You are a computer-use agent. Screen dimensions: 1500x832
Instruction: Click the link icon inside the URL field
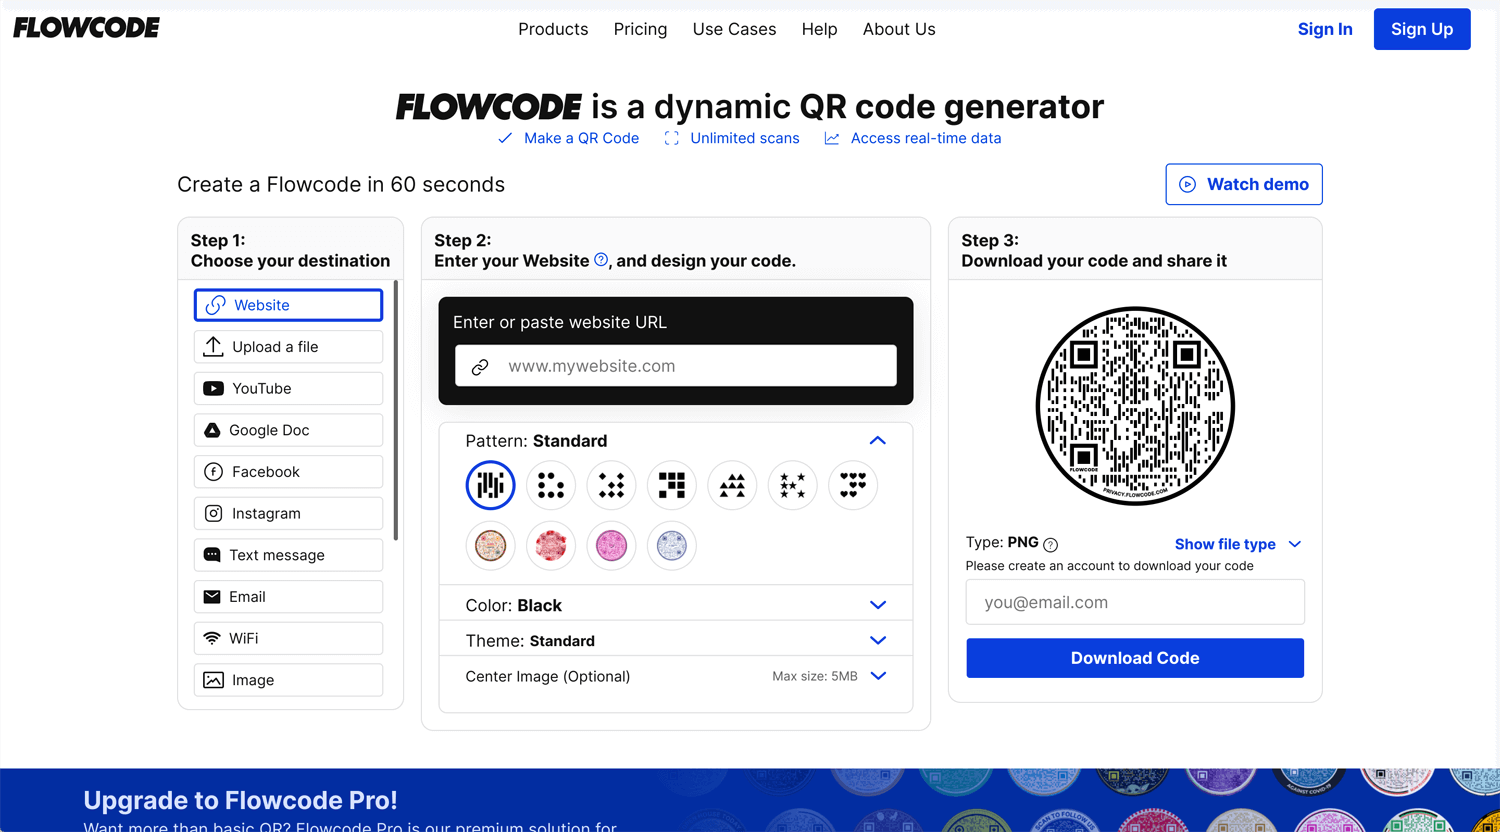[x=480, y=367]
